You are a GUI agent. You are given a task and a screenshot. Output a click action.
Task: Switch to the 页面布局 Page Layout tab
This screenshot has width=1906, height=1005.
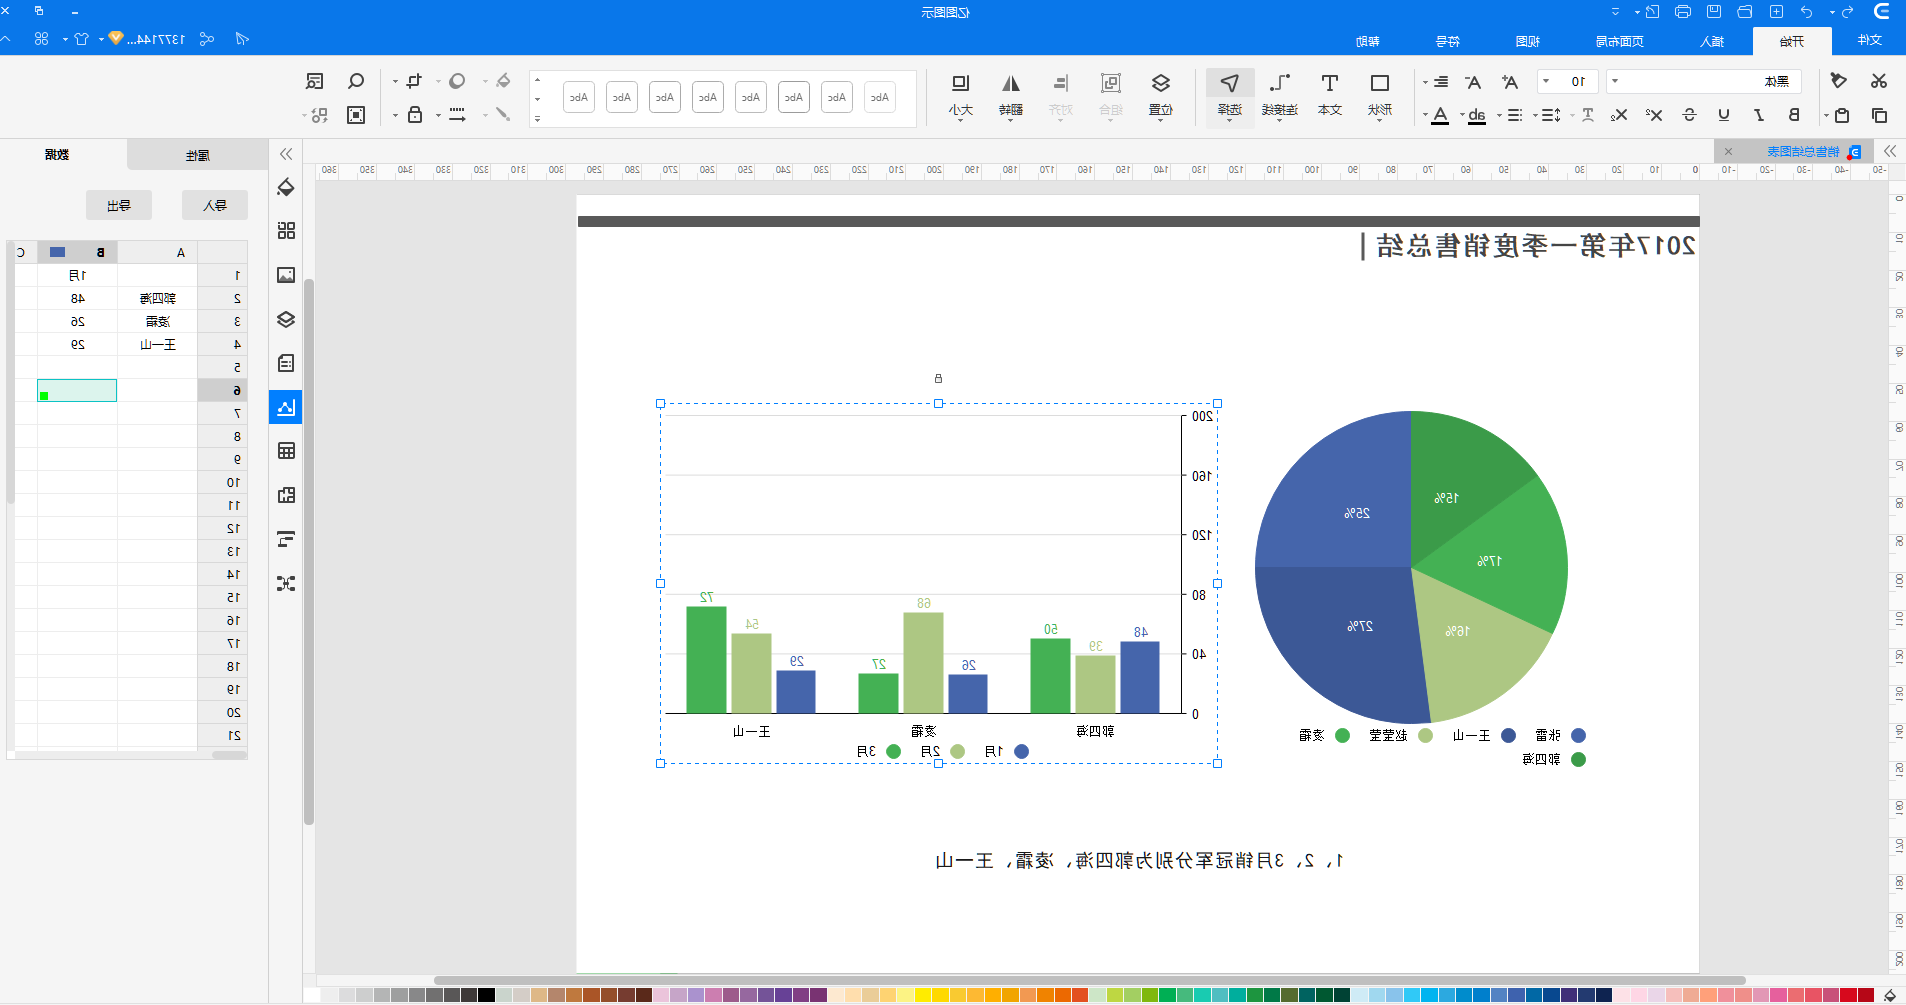[x=1620, y=41]
